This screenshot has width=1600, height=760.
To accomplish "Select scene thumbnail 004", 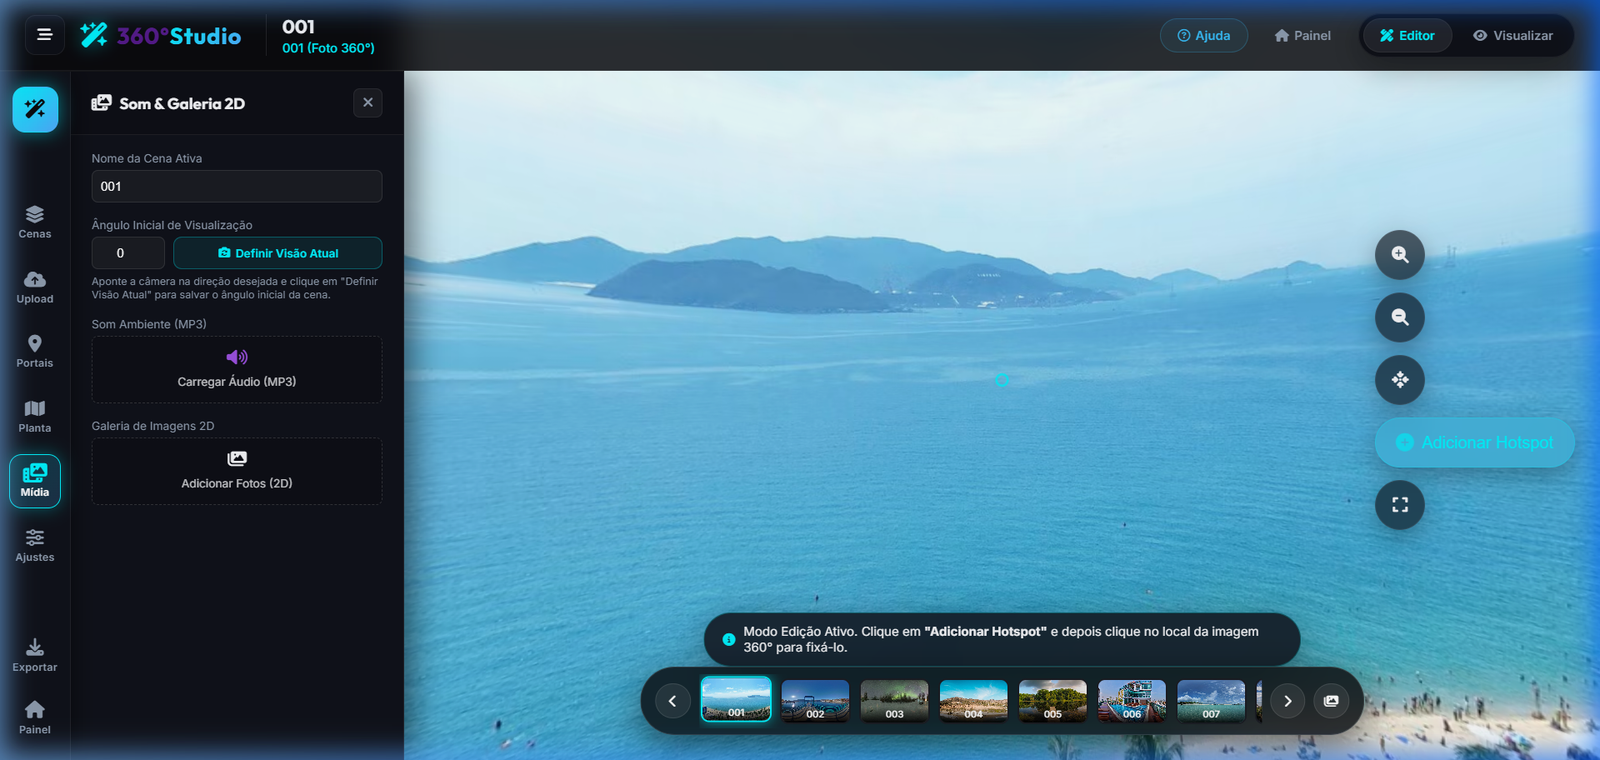I will [974, 701].
